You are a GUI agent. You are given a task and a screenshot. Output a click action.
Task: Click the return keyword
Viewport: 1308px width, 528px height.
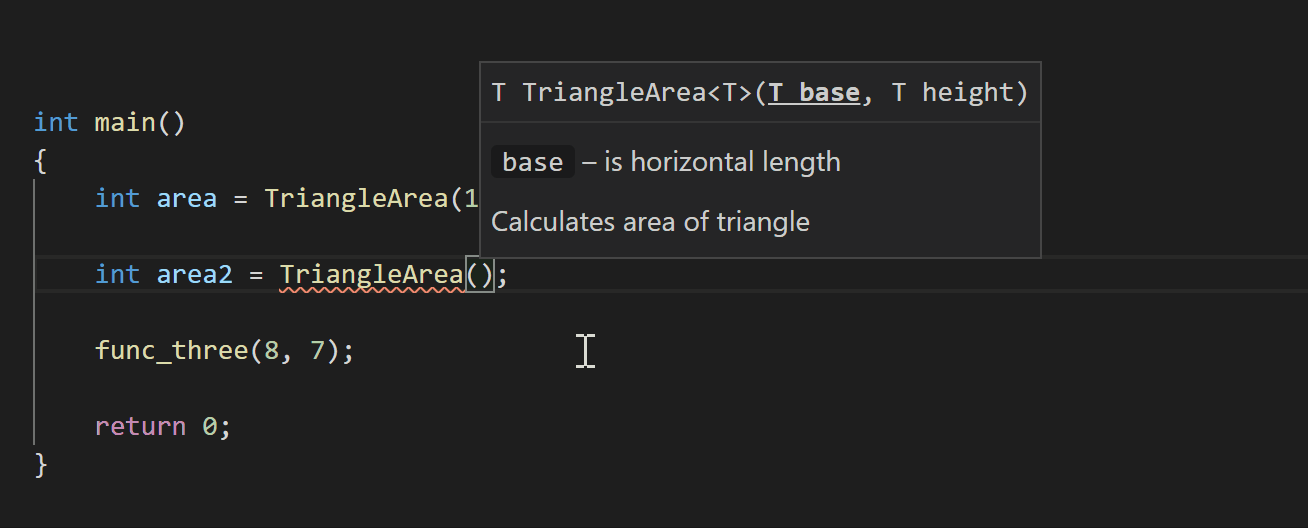[x=140, y=427]
